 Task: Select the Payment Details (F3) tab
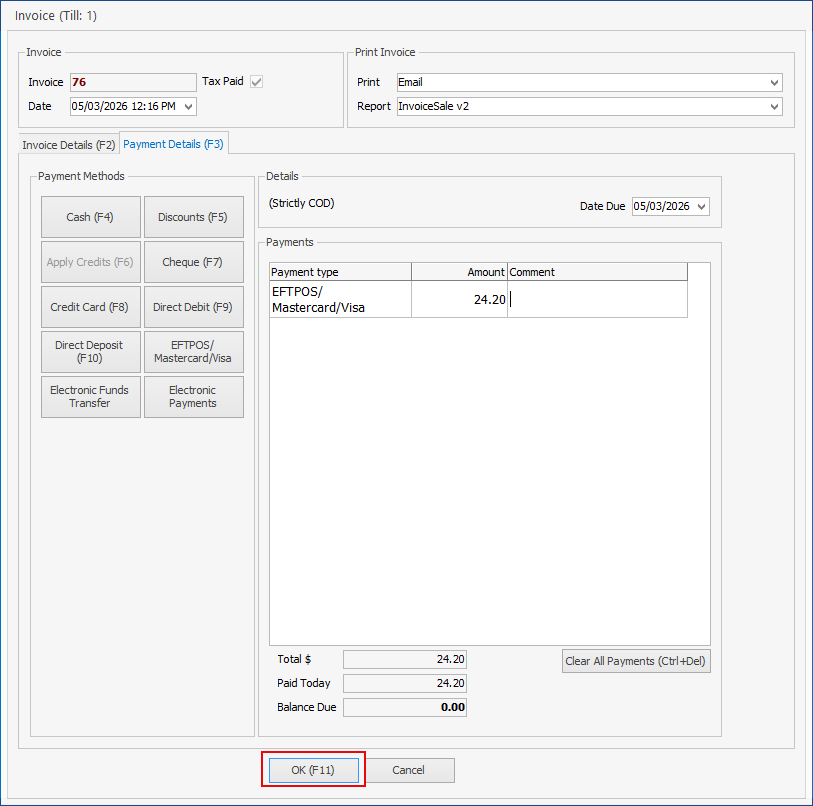click(x=174, y=144)
